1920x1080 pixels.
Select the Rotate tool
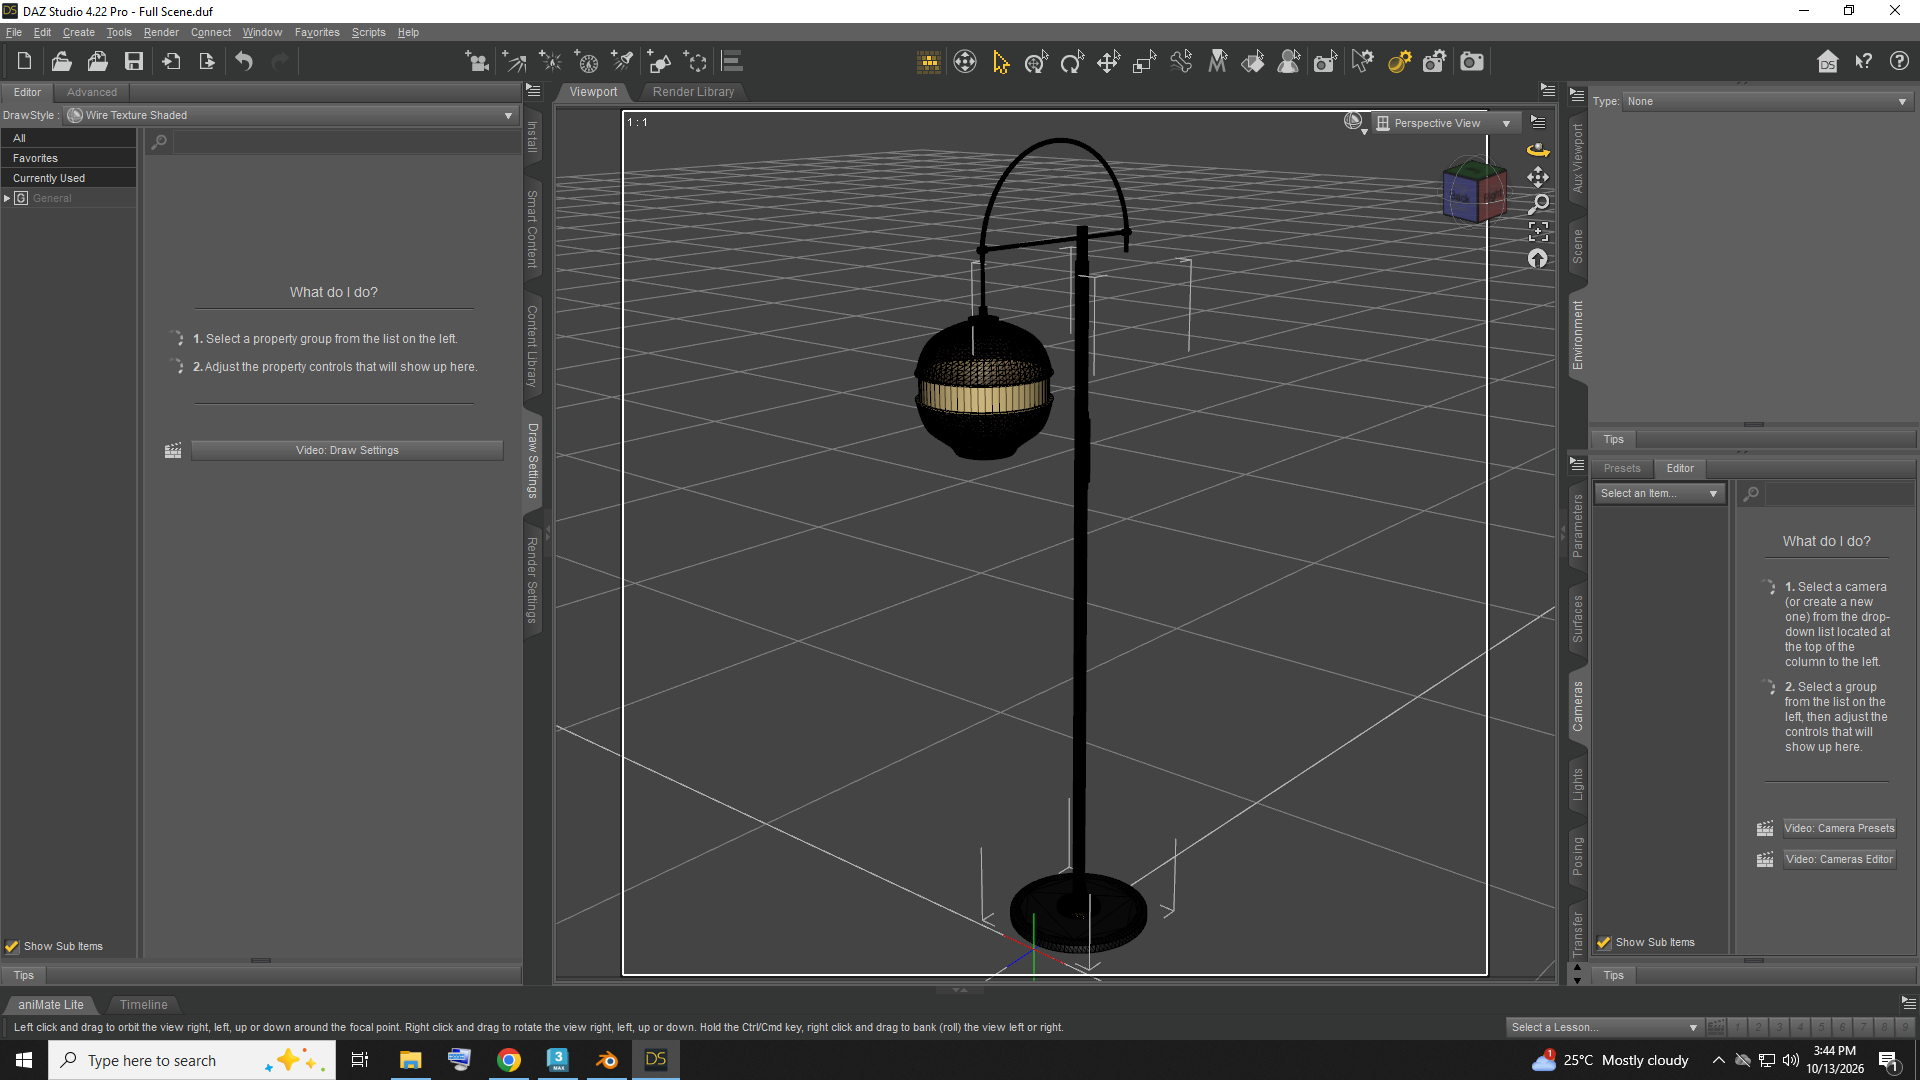(x=1073, y=62)
